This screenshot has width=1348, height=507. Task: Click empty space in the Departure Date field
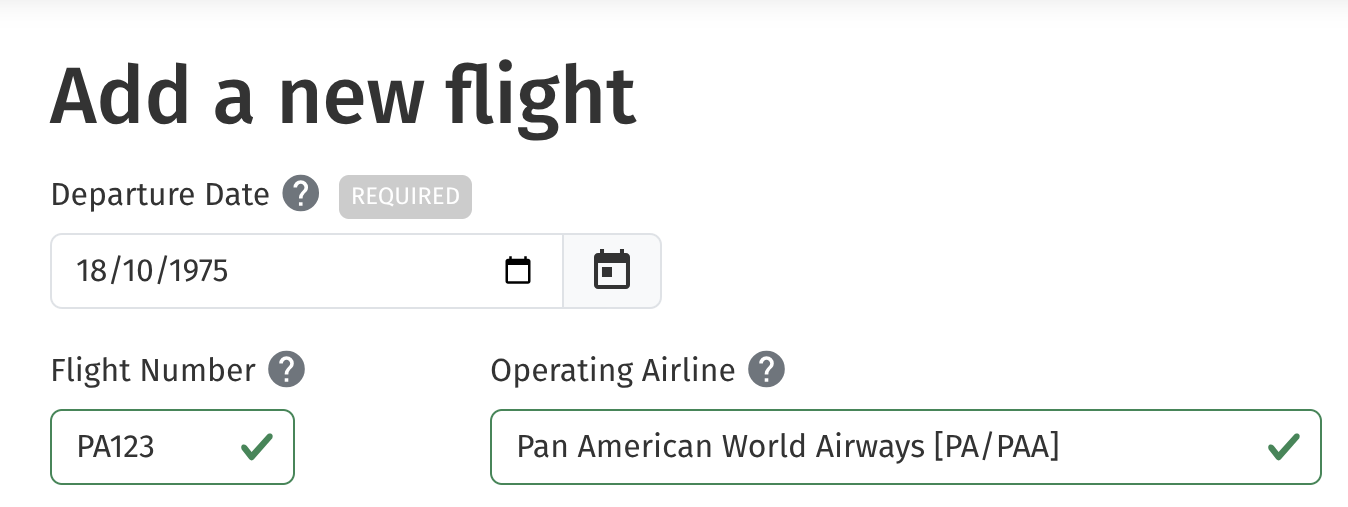(x=370, y=271)
